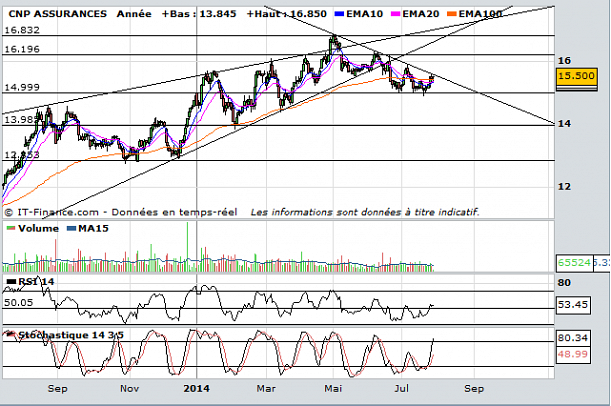This screenshot has height=406, width=611.
Task: Click the Mar time axis label
Action: click(266, 389)
